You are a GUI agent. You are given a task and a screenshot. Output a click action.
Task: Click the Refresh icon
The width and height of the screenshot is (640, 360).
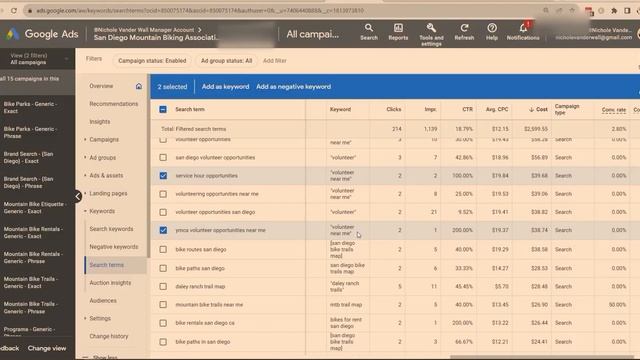(x=464, y=32)
